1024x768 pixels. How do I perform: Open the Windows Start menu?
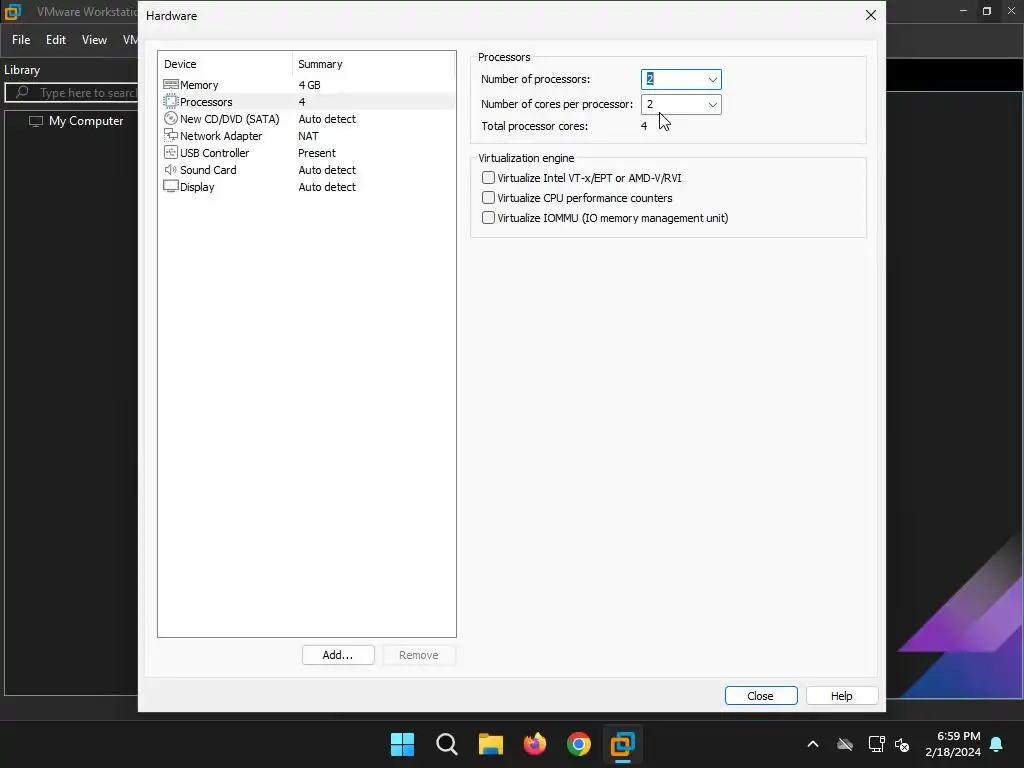pyautogui.click(x=402, y=744)
